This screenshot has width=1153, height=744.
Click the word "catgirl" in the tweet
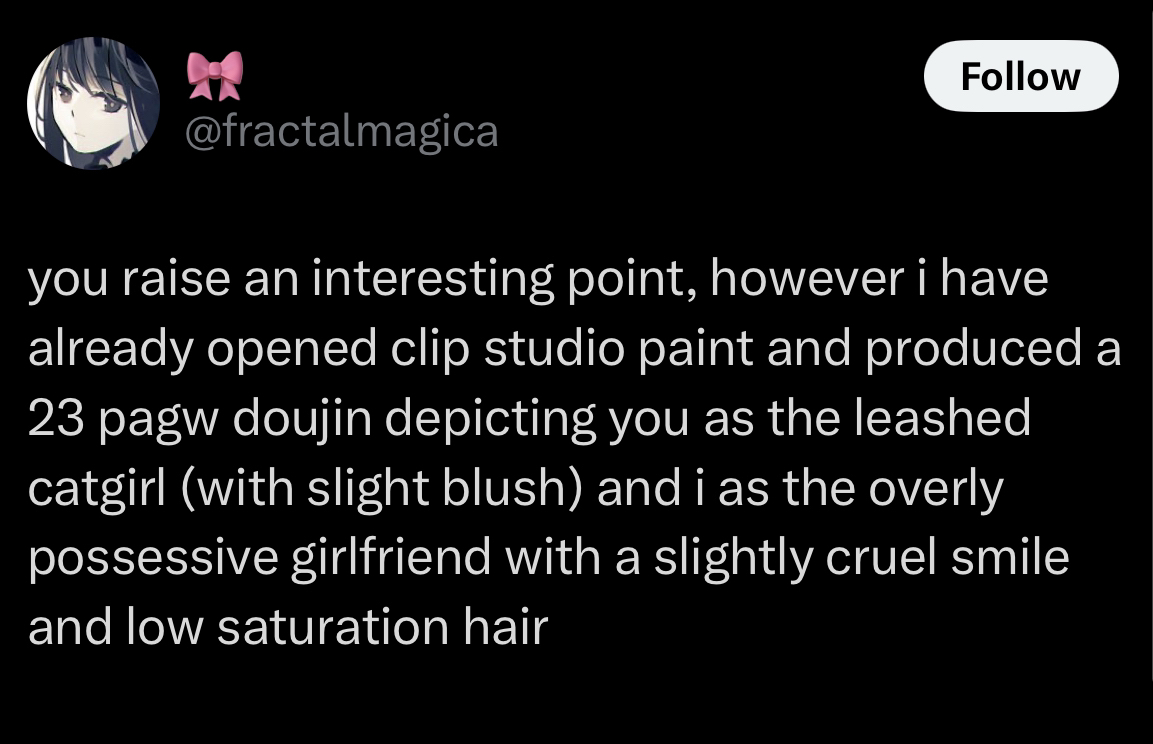(97, 489)
